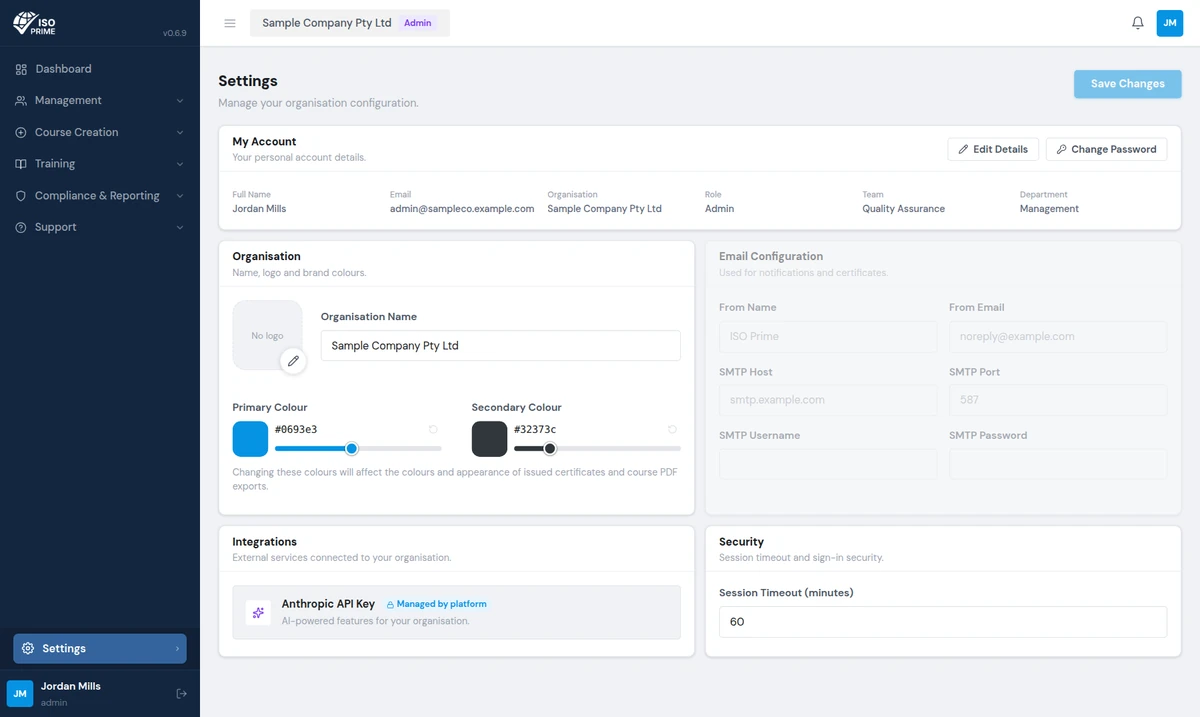This screenshot has height=717, width=1200.
Task: Click the admin@sampleco.example.com email text
Action: click(x=462, y=209)
